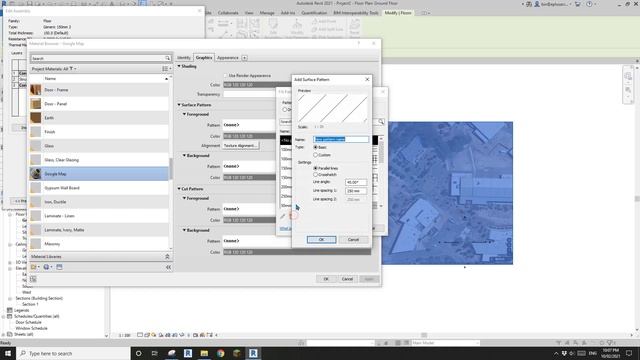Open the asset browser icon beside globe
The image size is (640, 360).
(59, 267)
